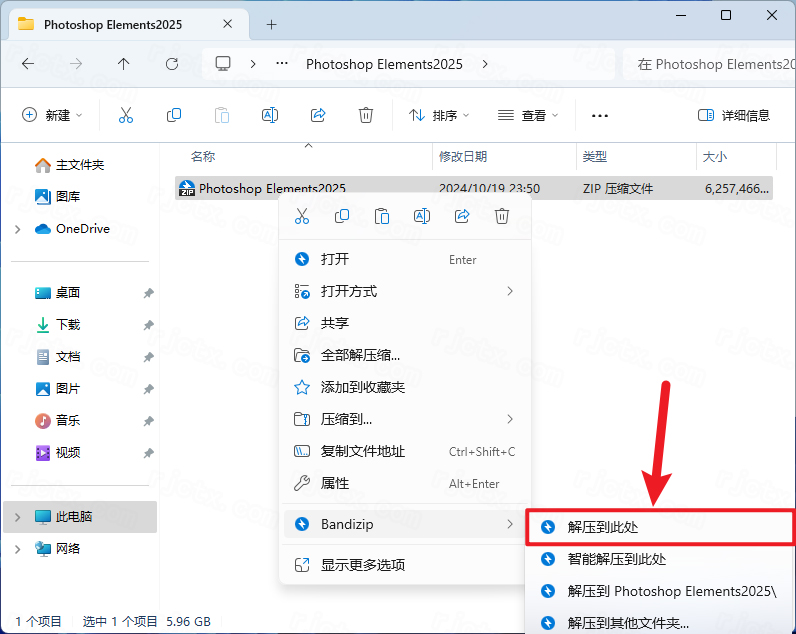Click the Share icon in the toolbar
The width and height of the screenshot is (796, 634).
click(x=318, y=115)
